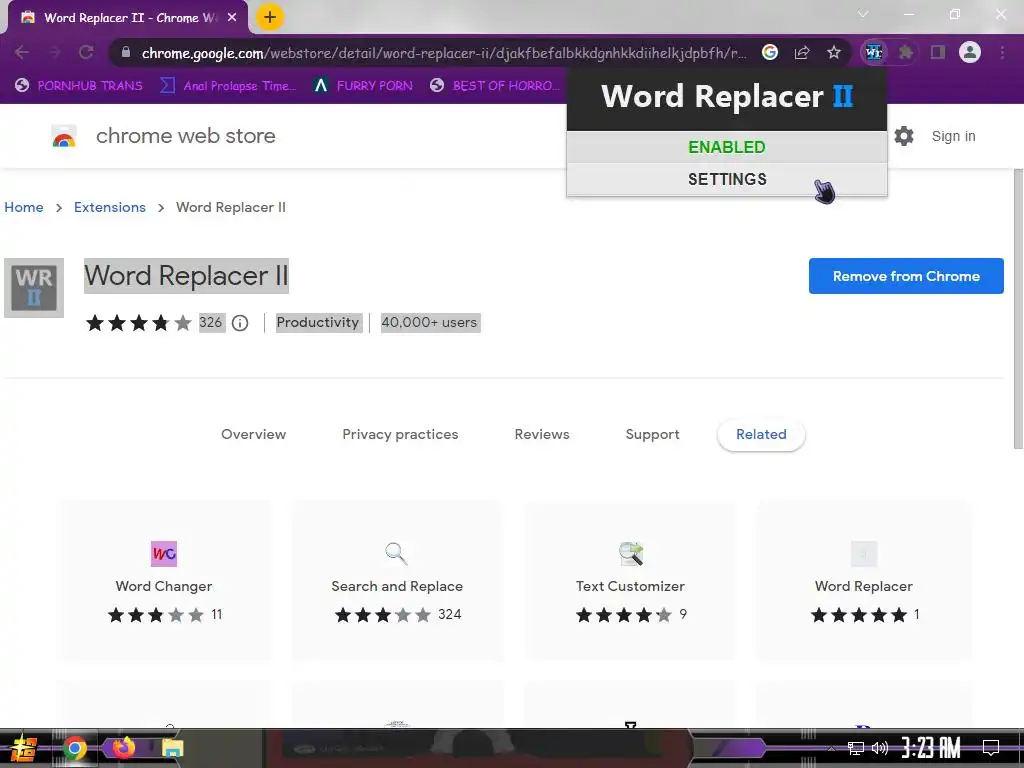Click the 40,000+ users text

[429, 323]
